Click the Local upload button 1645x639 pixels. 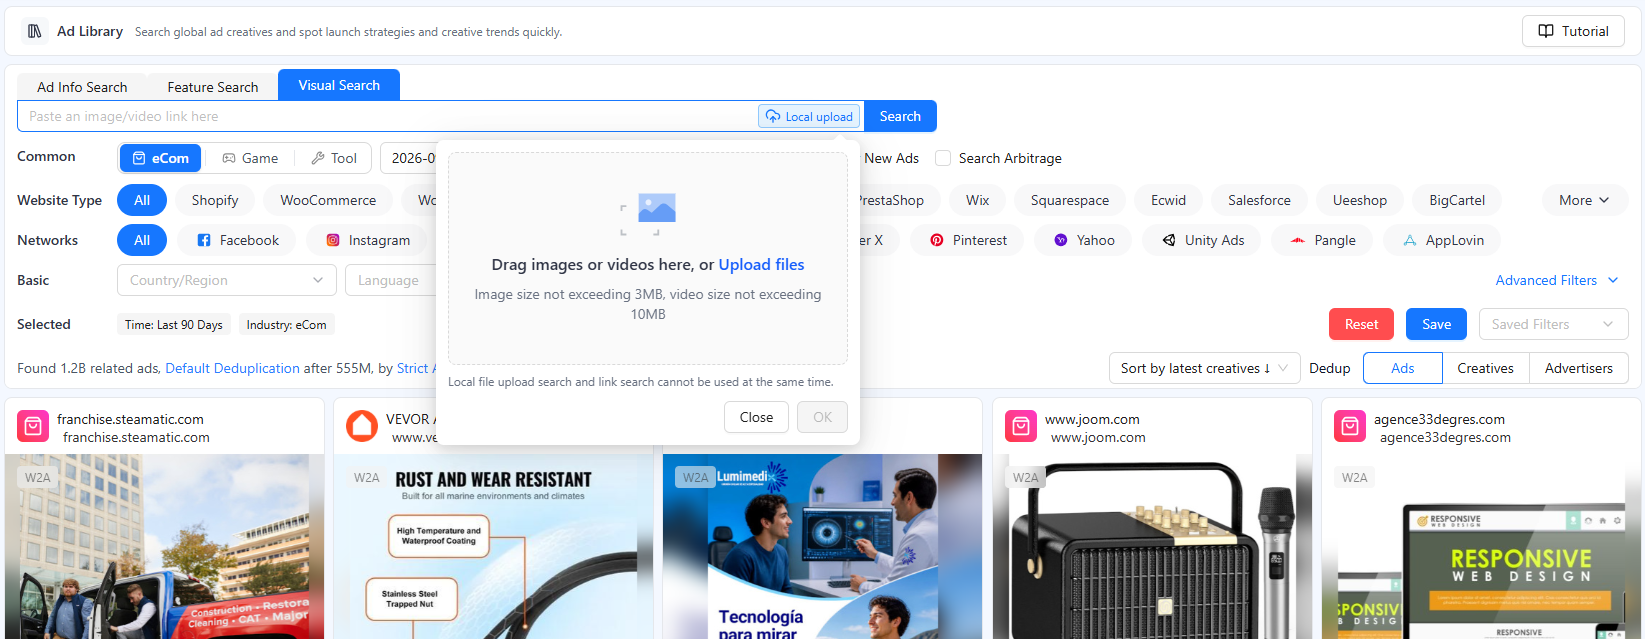810,116
